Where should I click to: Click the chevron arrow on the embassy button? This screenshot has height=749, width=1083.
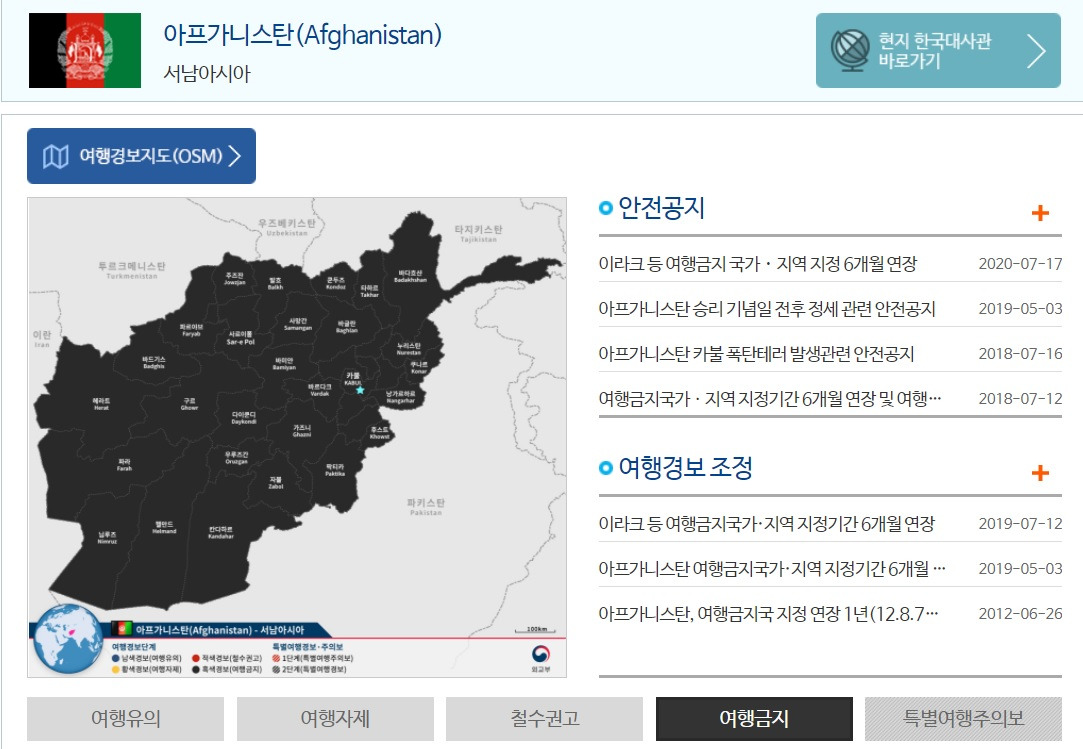tap(1036, 50)
